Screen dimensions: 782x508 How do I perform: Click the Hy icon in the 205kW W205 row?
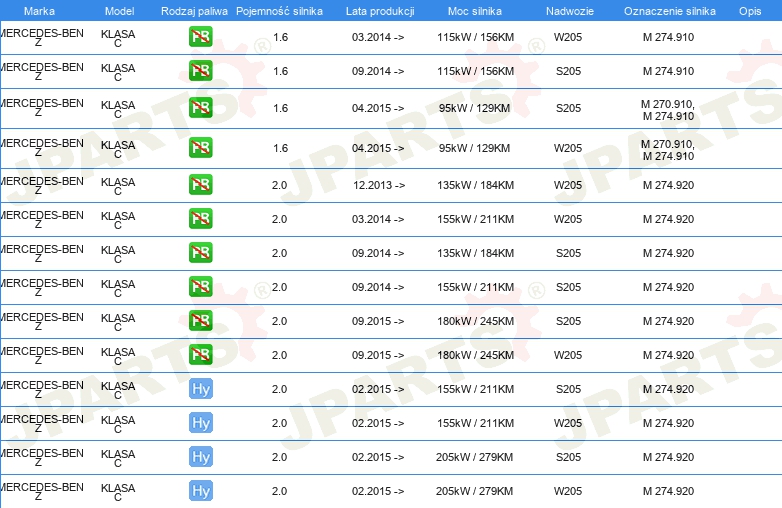coord(201,491)
